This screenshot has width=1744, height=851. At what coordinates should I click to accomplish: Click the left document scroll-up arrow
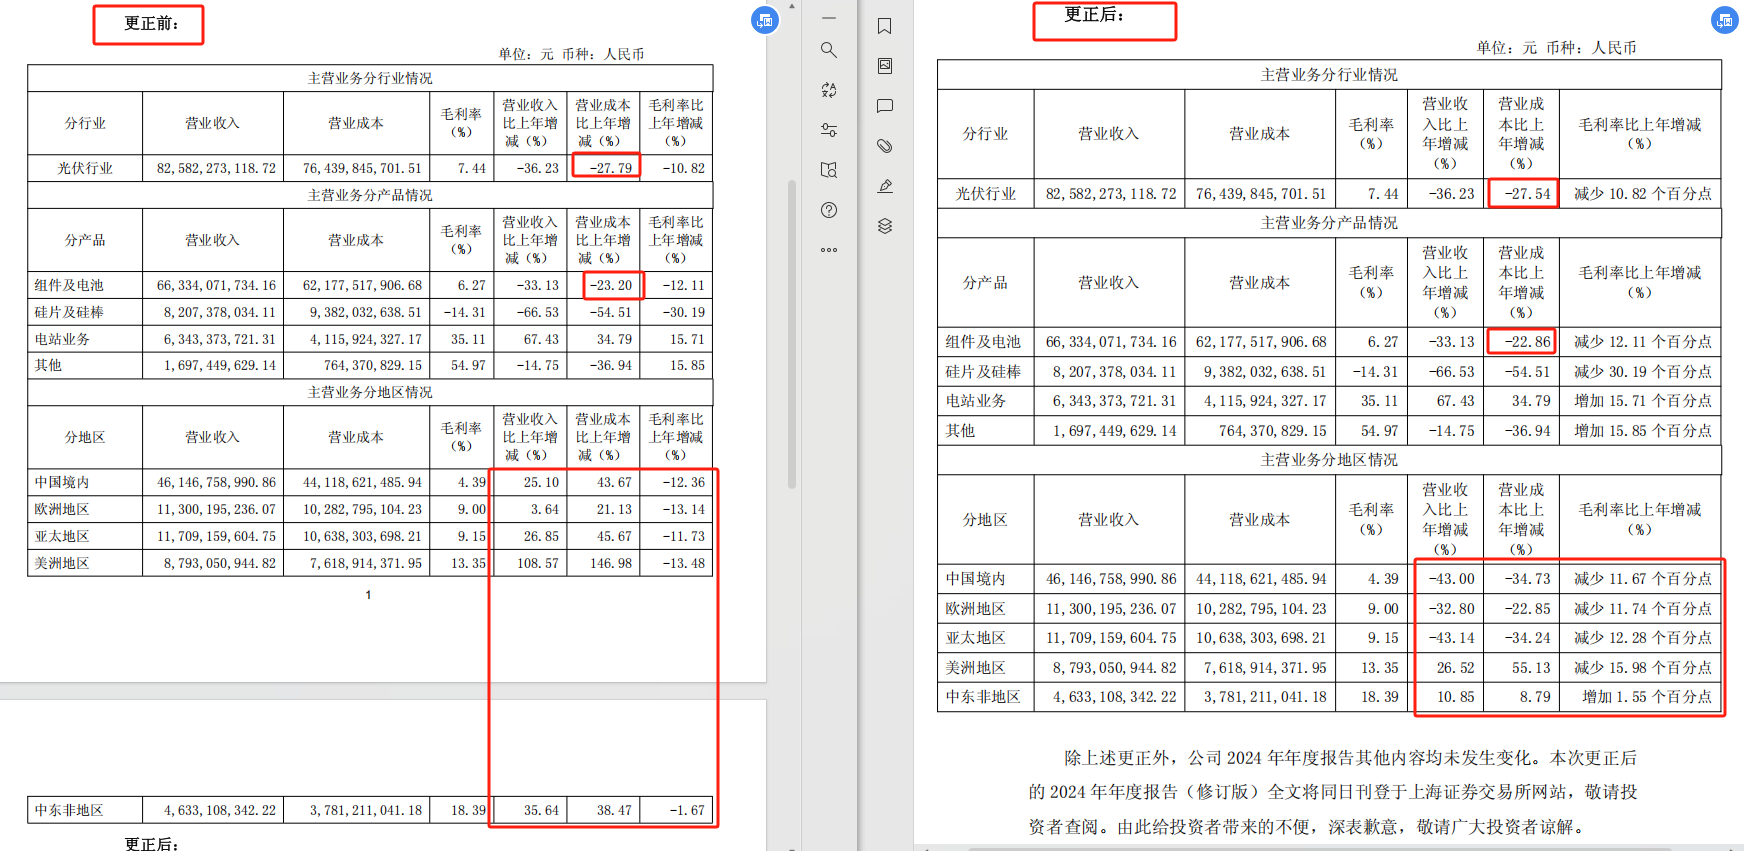point(792,6)
